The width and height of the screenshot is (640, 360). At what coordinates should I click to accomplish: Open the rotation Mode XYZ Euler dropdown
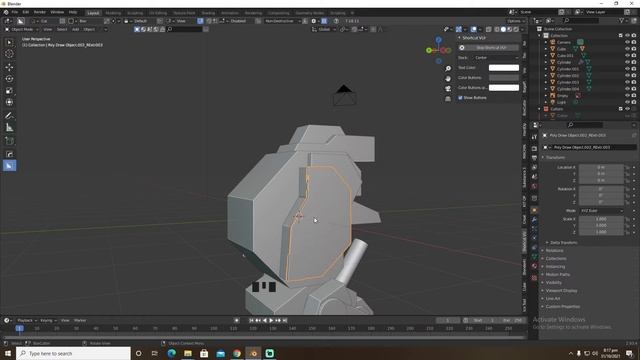pos(601,211)
